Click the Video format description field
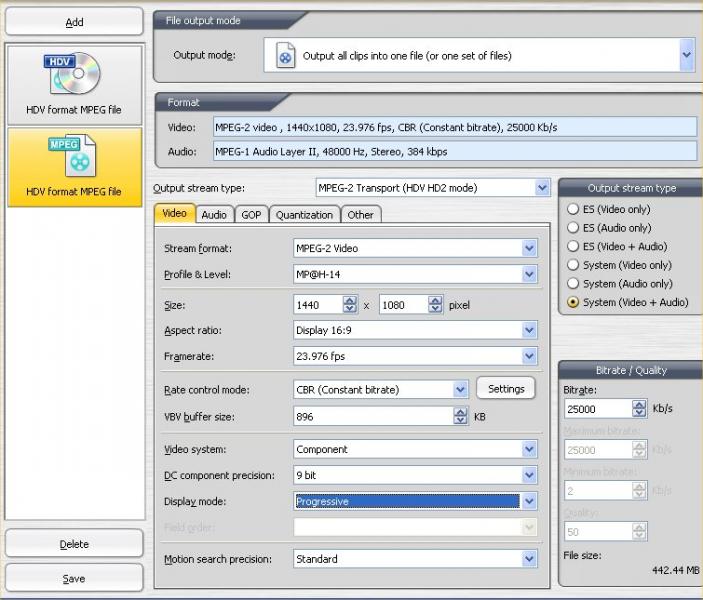This screenshot has height=600, width=703. pyautogui.click(x=454, y=128)
